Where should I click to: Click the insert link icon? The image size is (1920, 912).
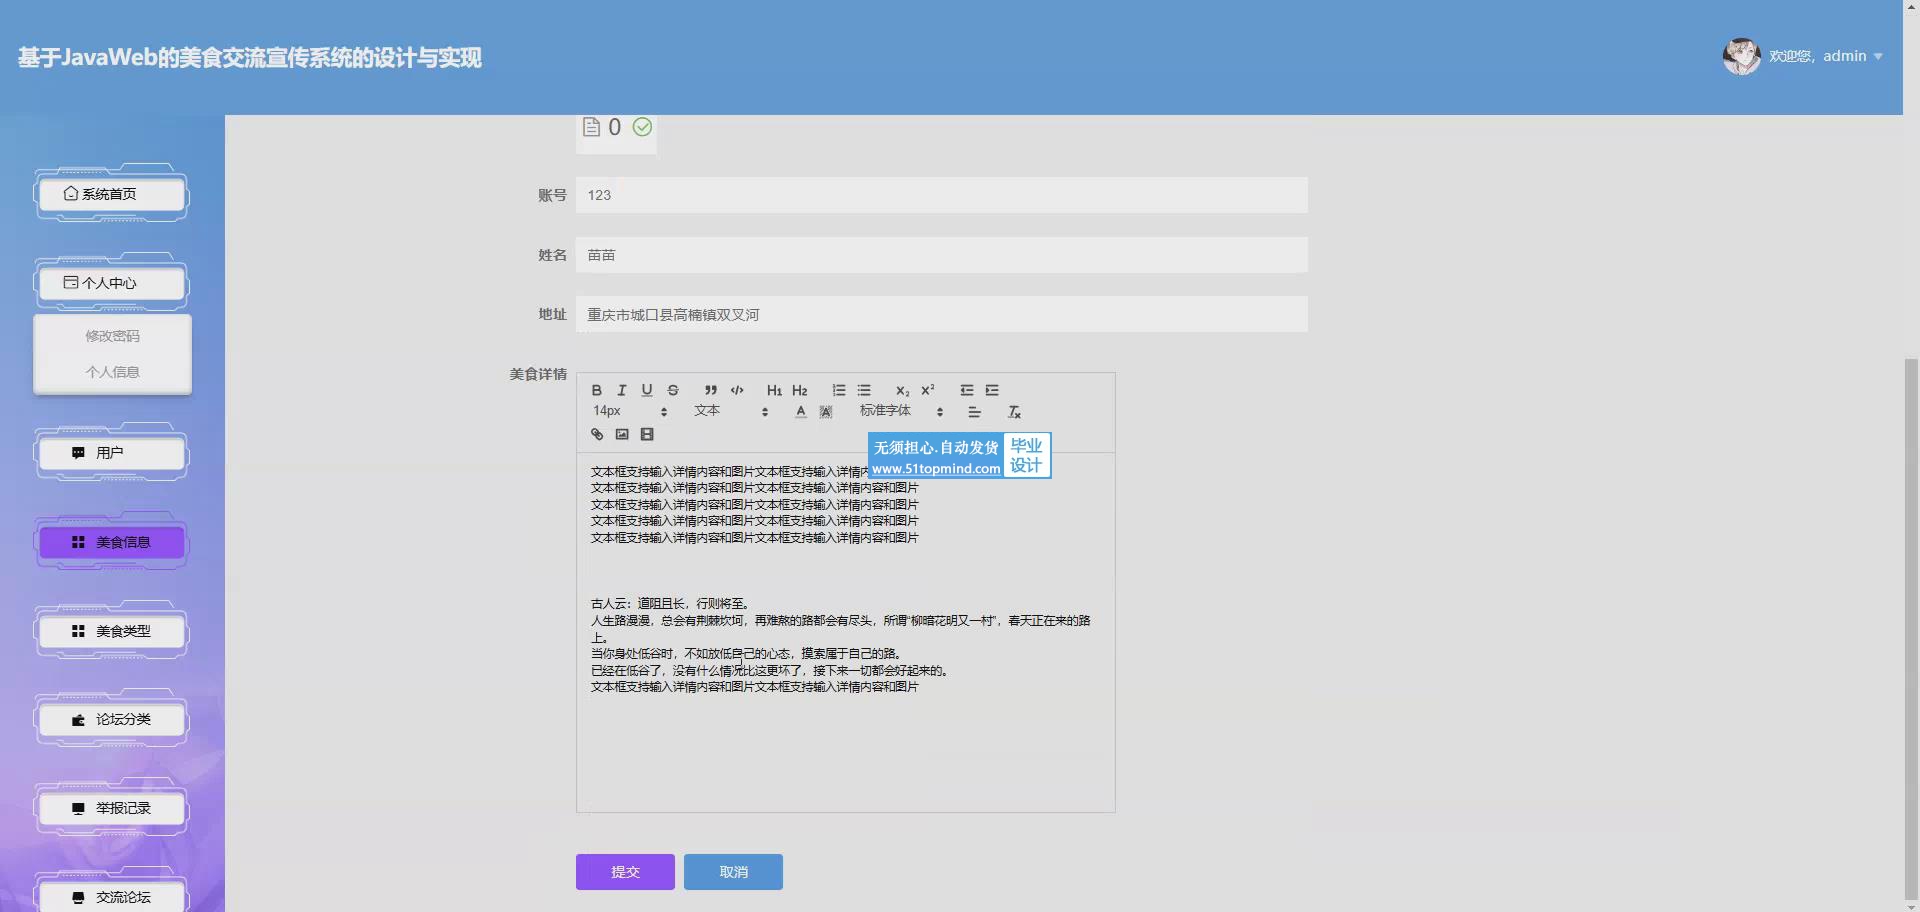click(x=597, y=434)
